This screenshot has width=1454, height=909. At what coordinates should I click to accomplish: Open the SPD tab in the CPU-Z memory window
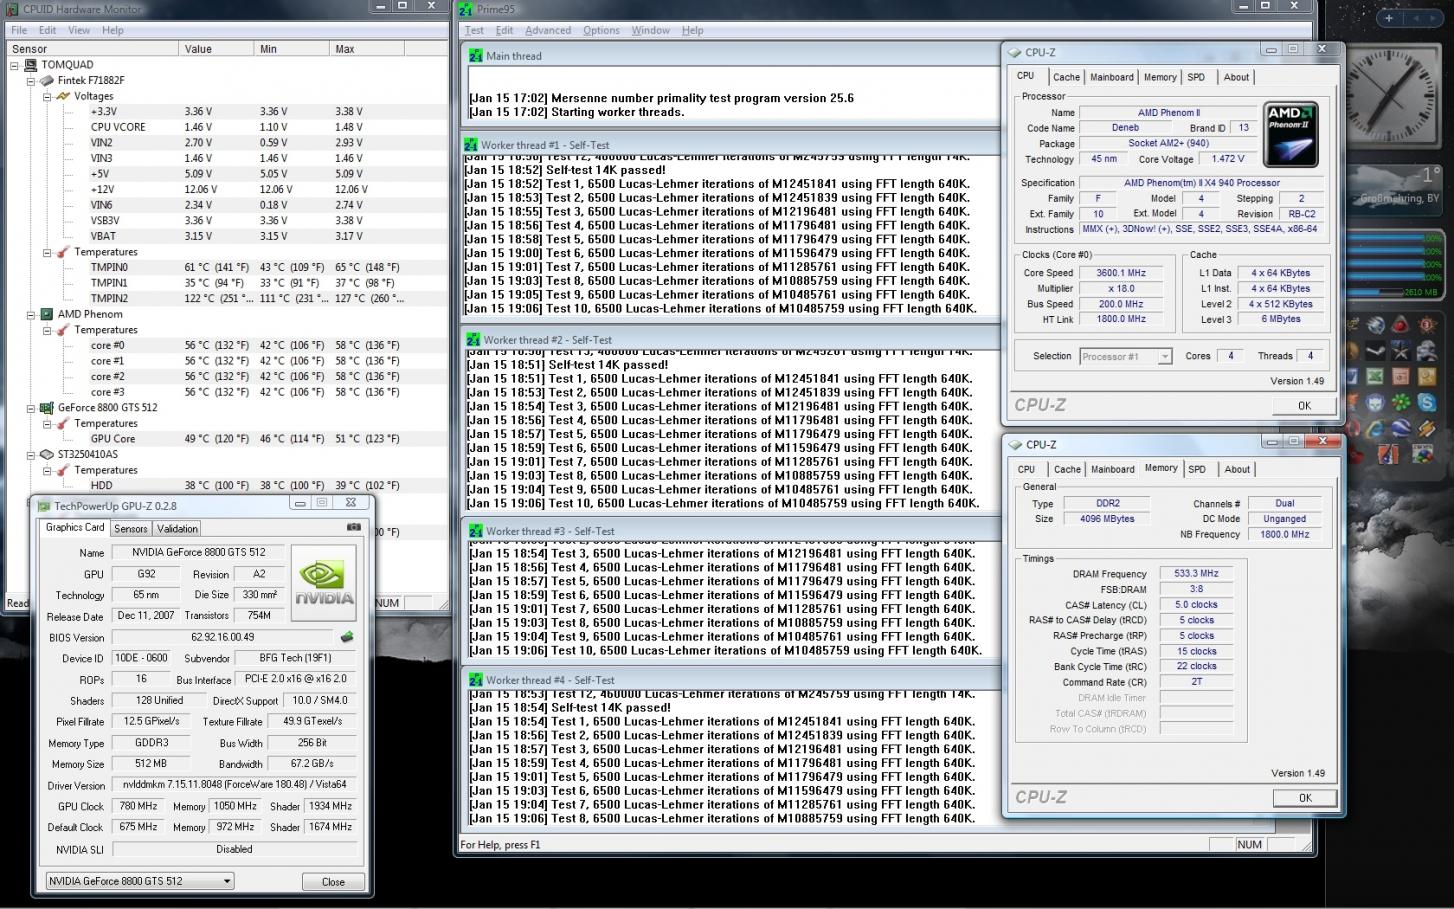coord(1197,469)
